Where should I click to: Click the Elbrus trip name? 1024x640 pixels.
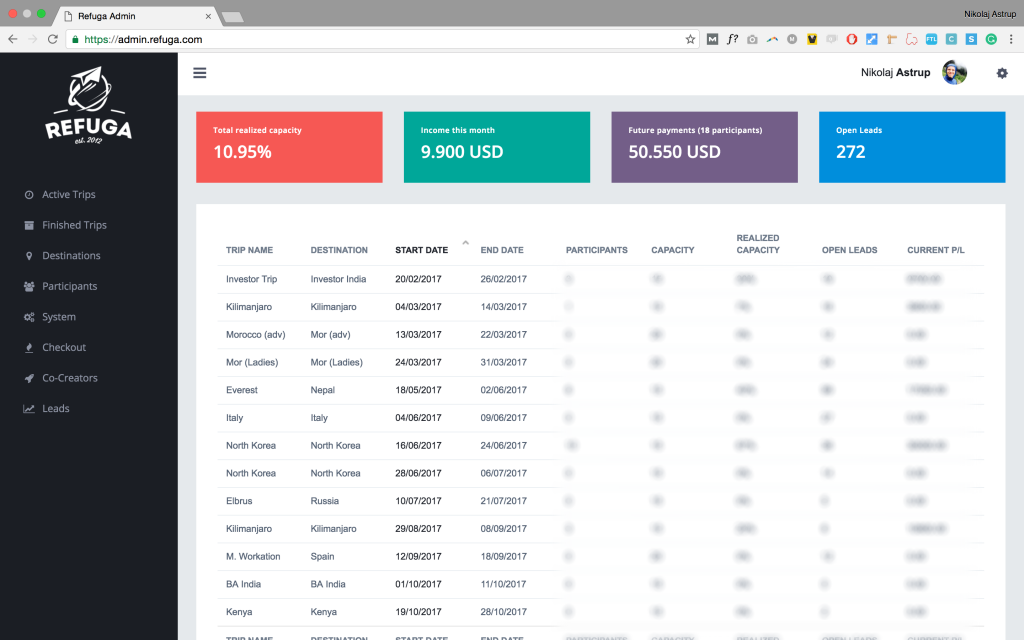click(239, 501)
